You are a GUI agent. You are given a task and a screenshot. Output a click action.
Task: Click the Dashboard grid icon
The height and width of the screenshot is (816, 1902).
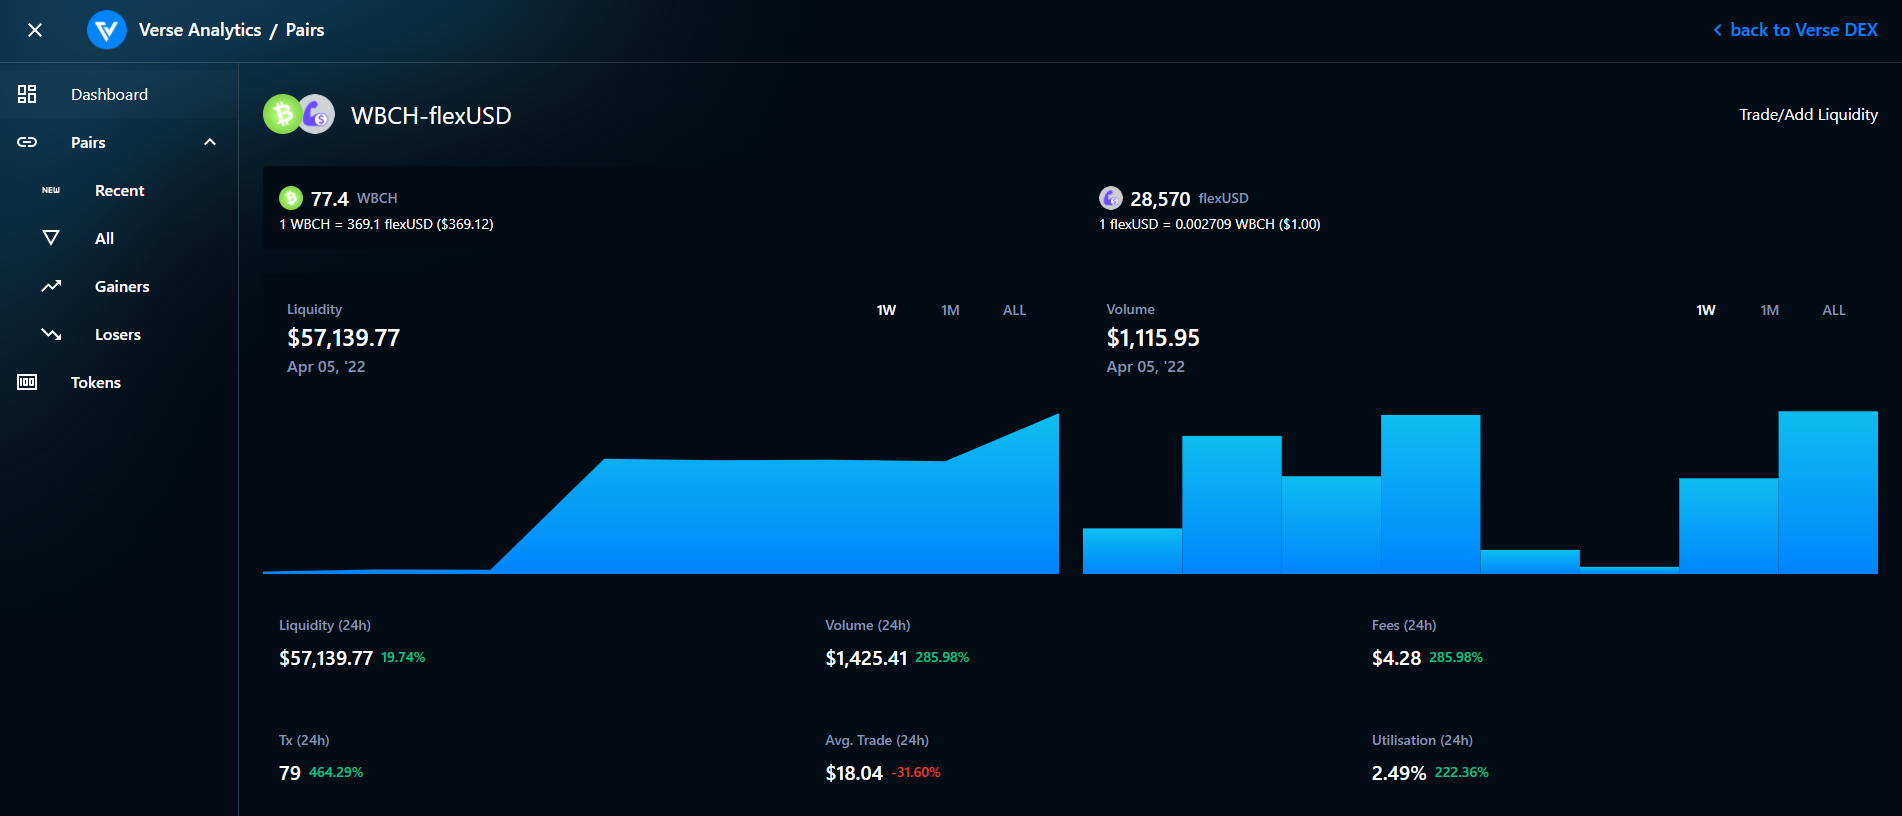click(27, 94)
